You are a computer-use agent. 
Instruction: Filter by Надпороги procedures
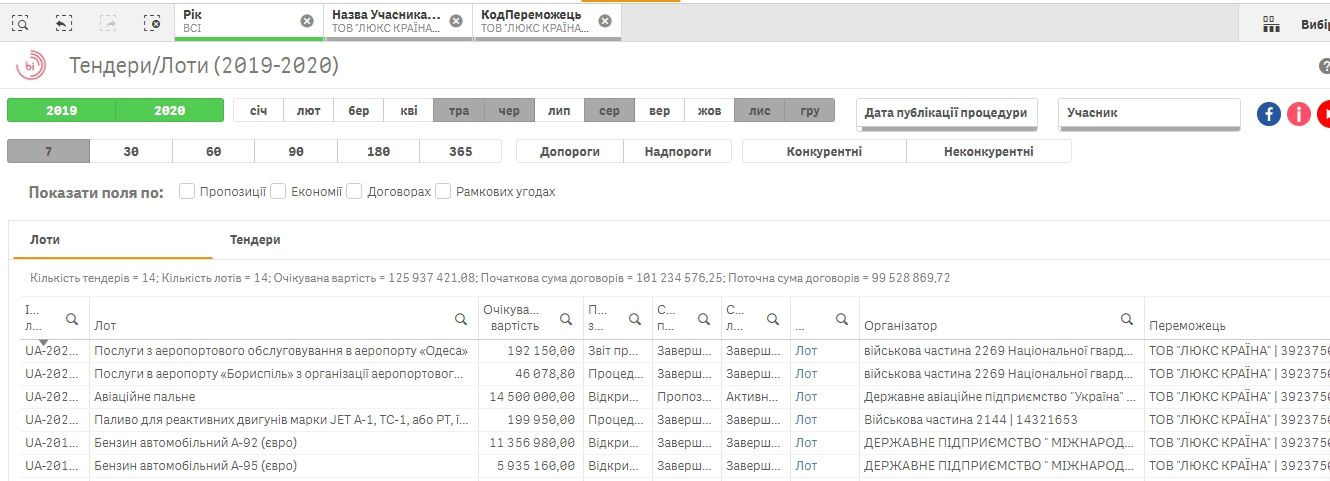(678, 151)
